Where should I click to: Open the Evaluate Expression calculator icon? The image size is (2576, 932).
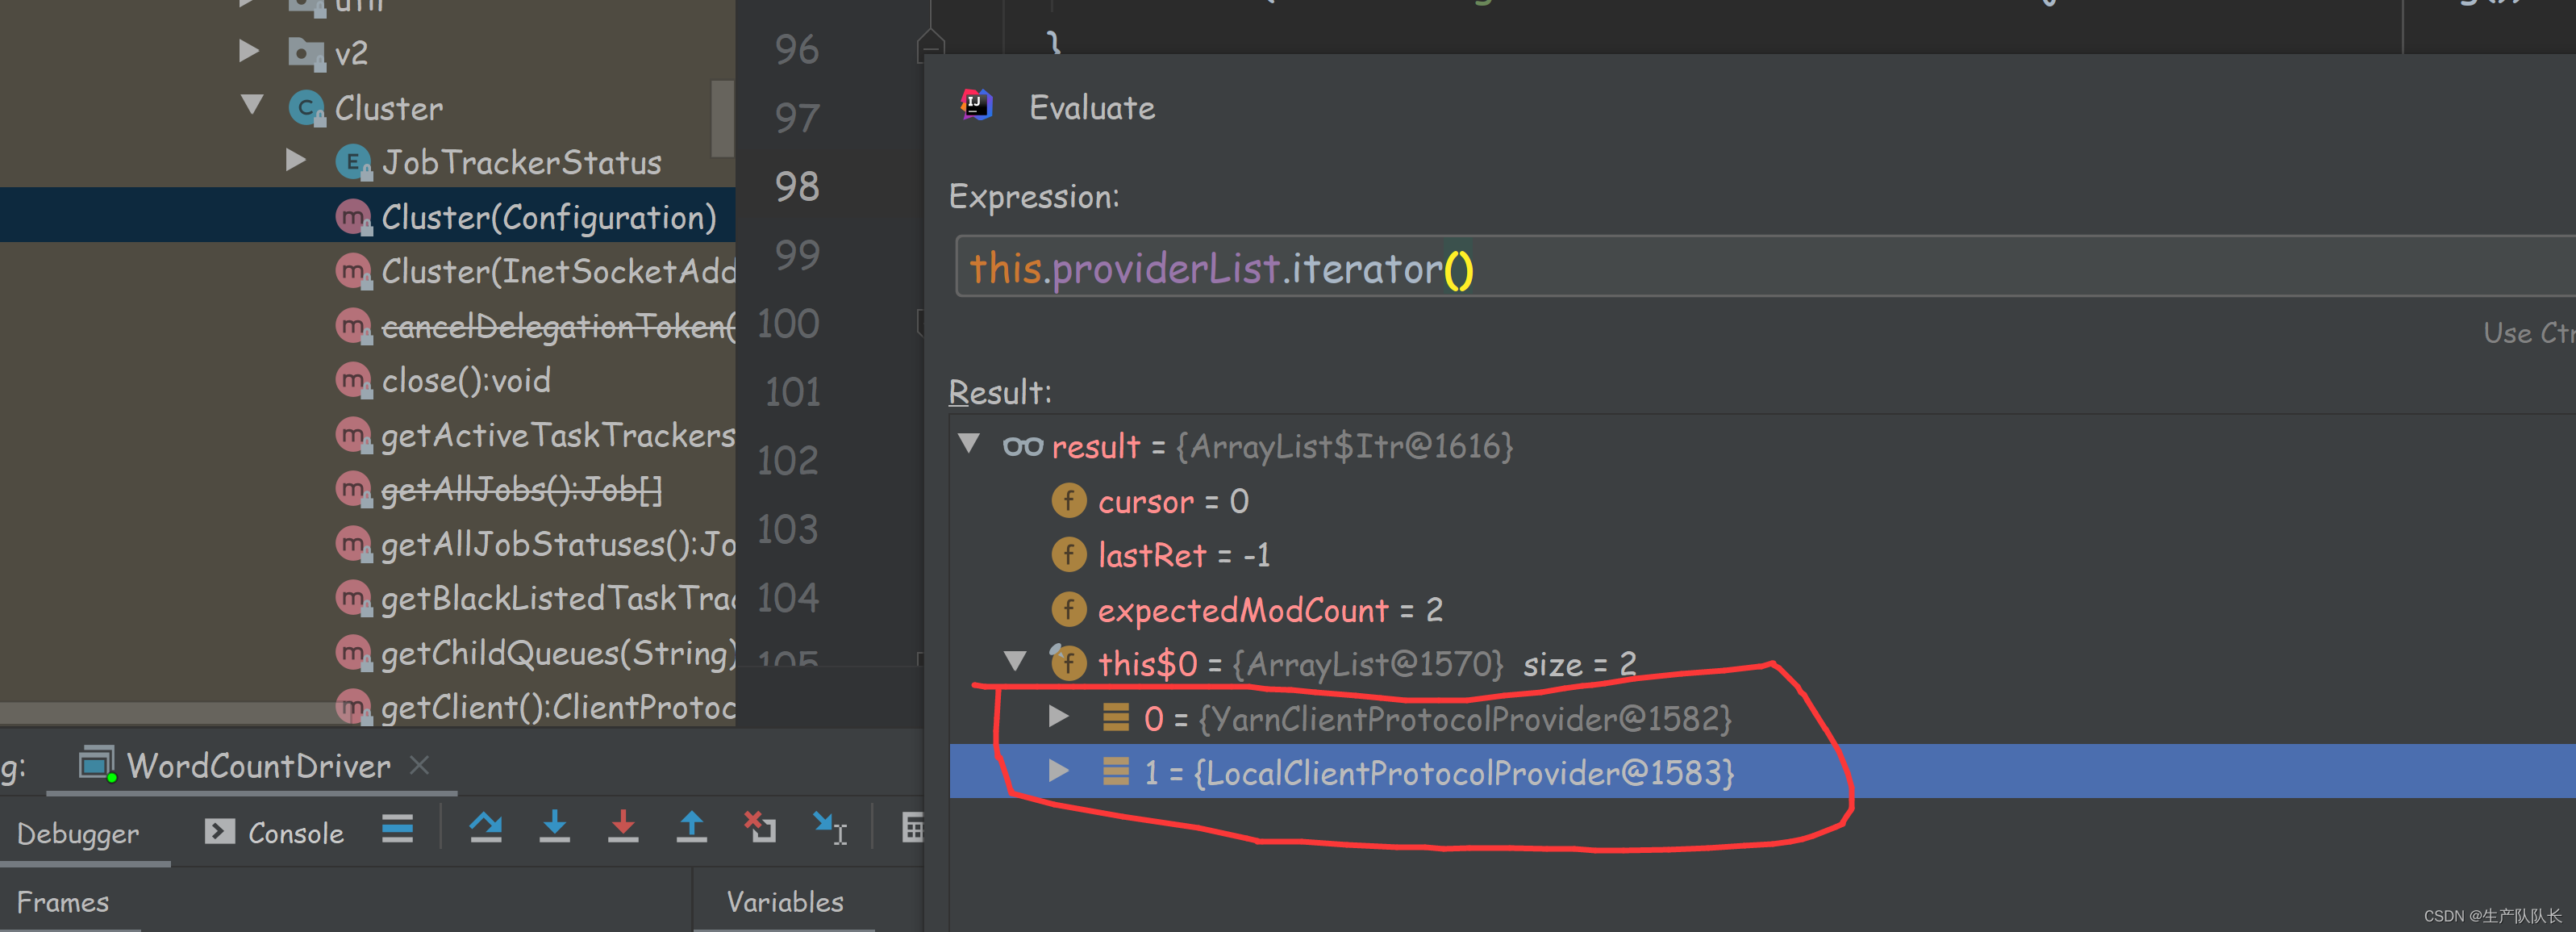coord(912,827)
